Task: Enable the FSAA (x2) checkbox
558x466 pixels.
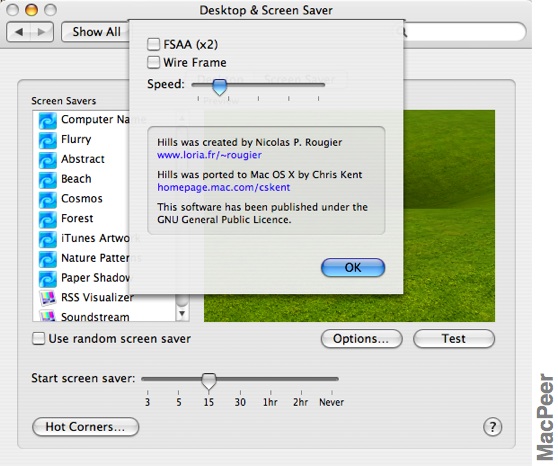Action: click(153, 44)
